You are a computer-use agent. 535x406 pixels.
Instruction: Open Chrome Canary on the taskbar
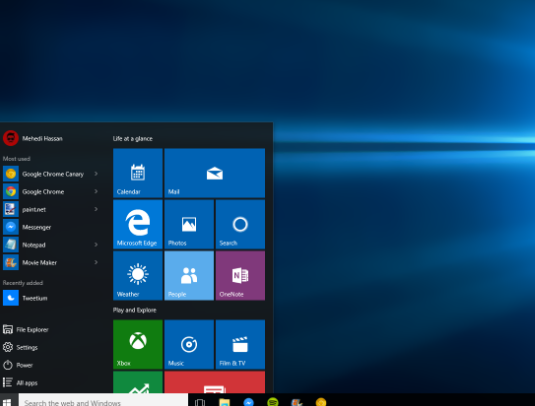point(321,402)
